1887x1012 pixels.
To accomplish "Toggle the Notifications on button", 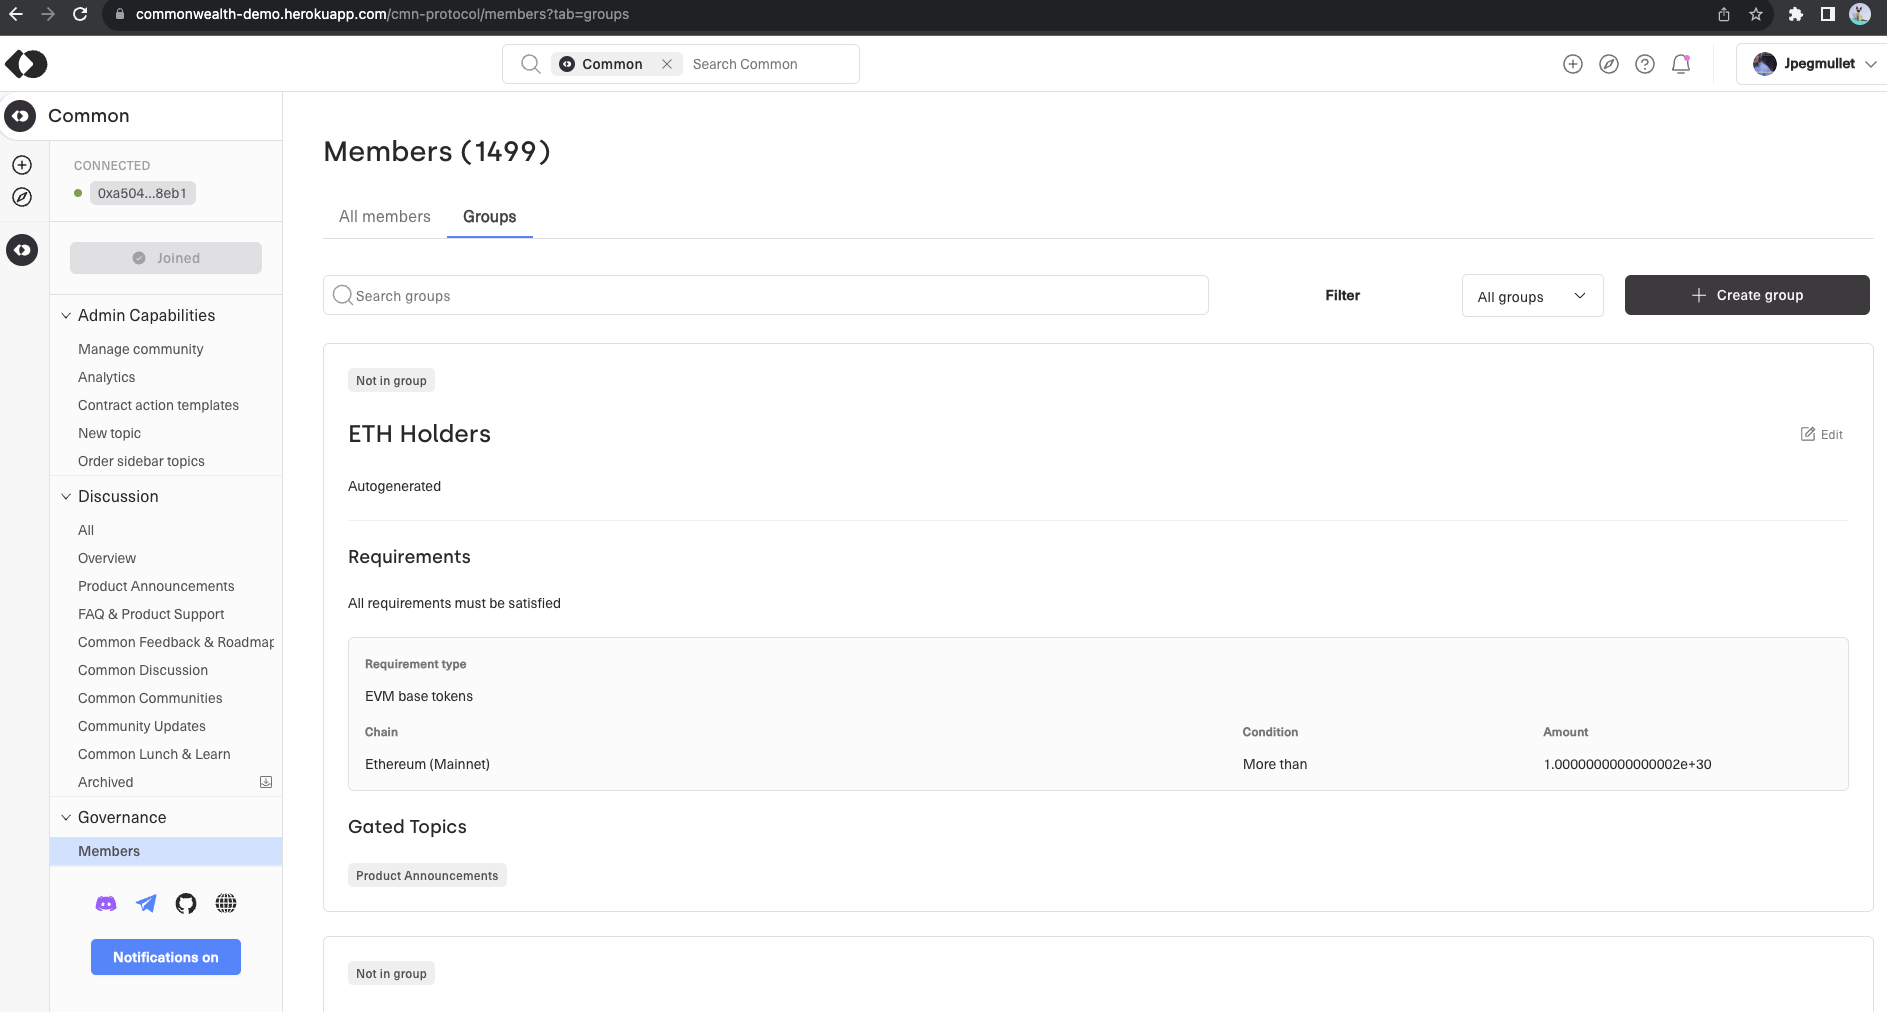I will [x=166, y=957].
